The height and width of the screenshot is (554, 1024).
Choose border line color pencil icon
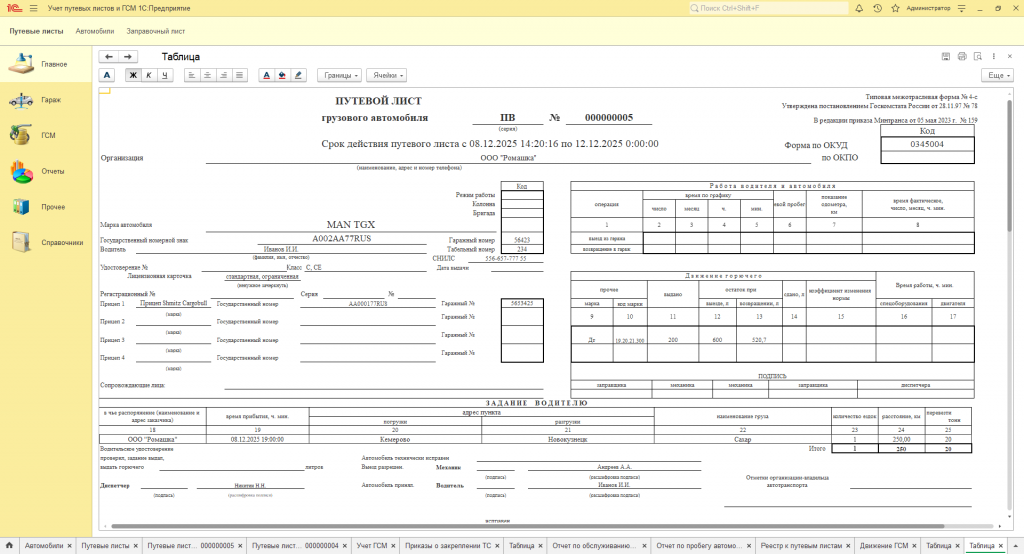pyautogui.click(x=298, y=75)
